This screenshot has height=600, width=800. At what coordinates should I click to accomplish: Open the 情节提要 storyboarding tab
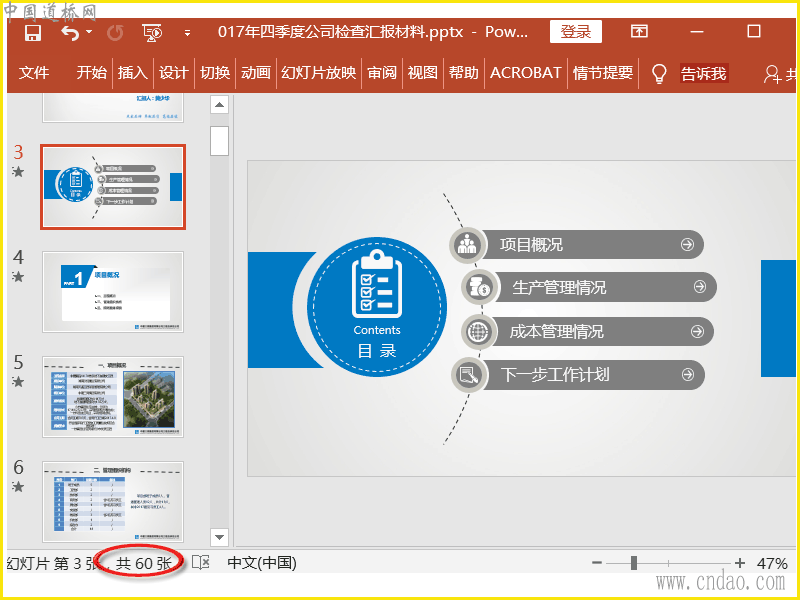[x=603, y=73]
